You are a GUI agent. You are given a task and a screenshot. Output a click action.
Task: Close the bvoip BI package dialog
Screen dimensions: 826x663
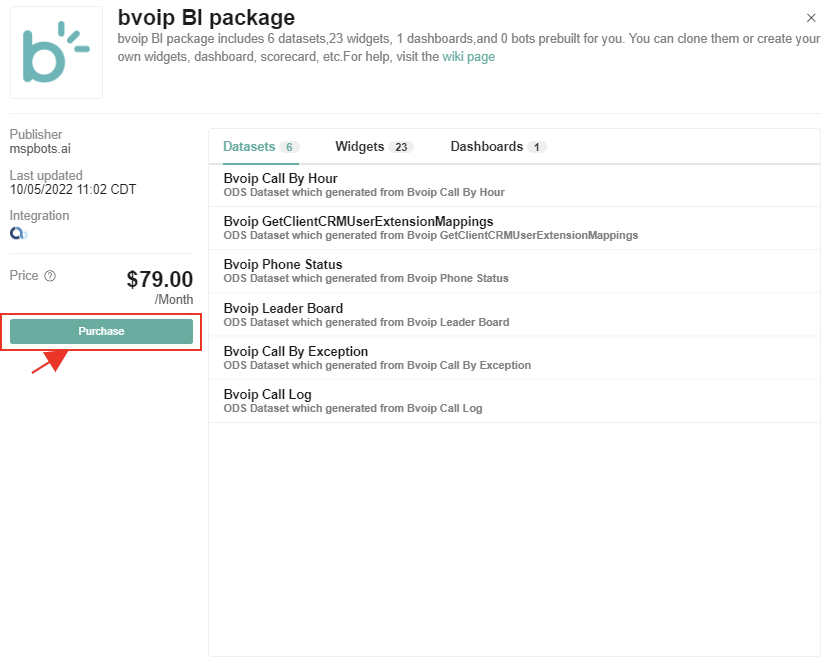click(810, 17)
